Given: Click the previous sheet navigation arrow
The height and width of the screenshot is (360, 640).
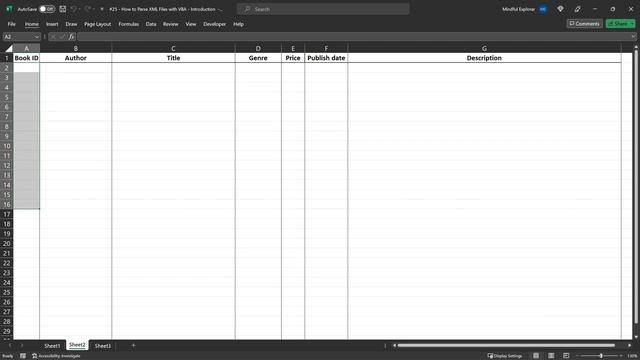Looking at the screenshot, I should click(x=10, y=346).
